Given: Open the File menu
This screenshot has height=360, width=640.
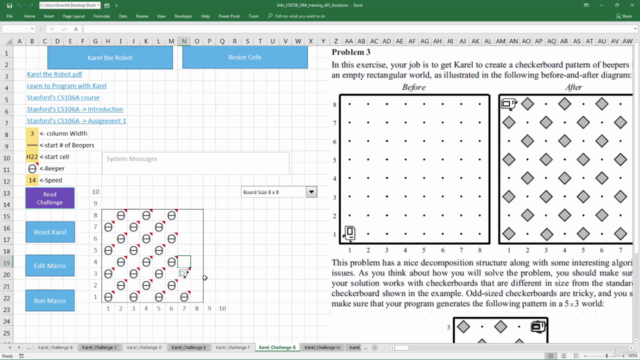Looking at the screenshot, I should [x=10, y=16].
